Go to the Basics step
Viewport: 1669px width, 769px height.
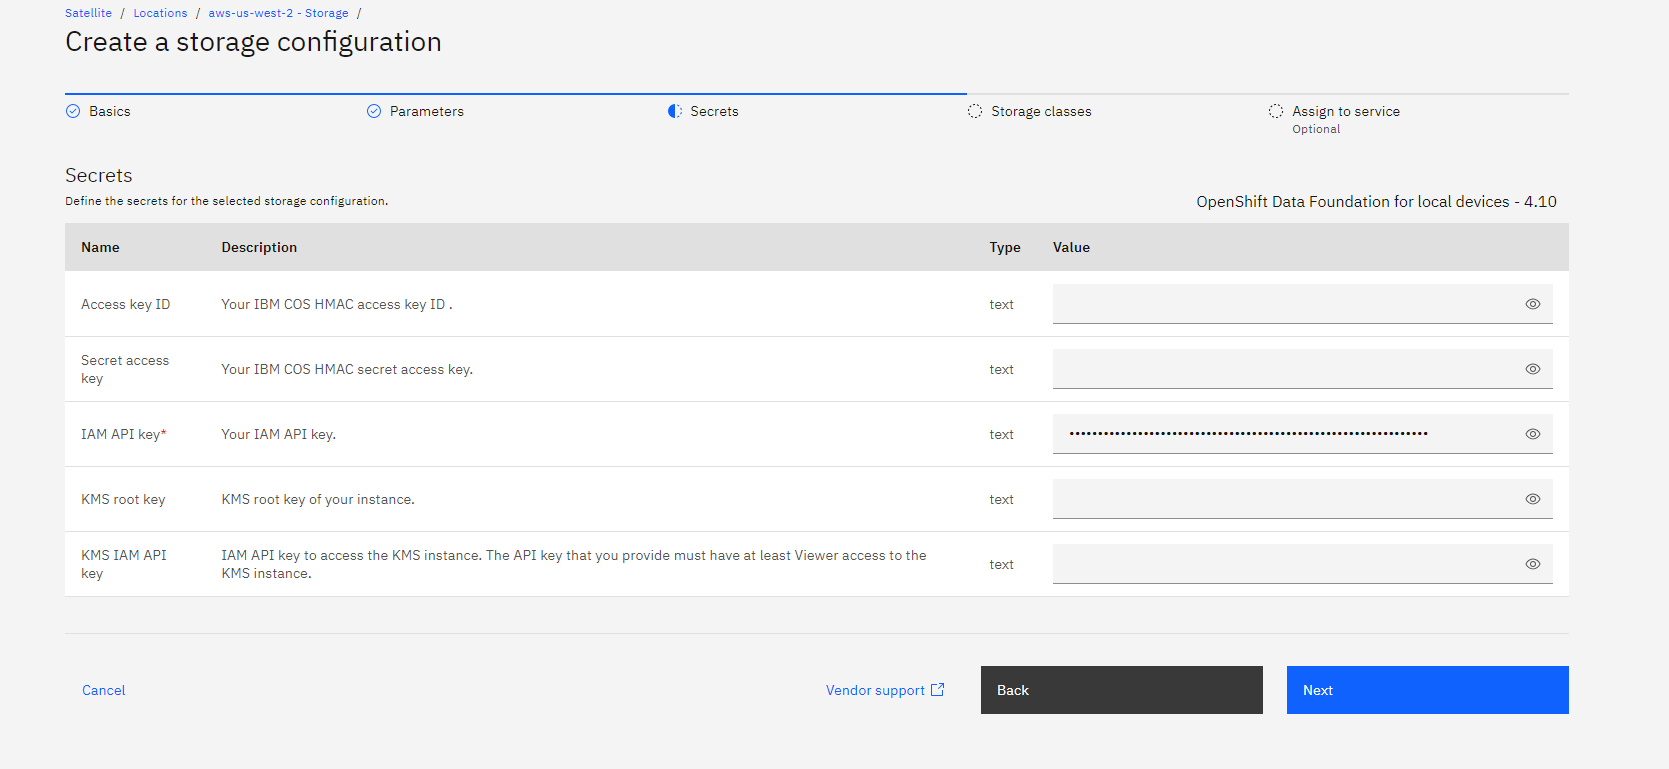point(109,111)
